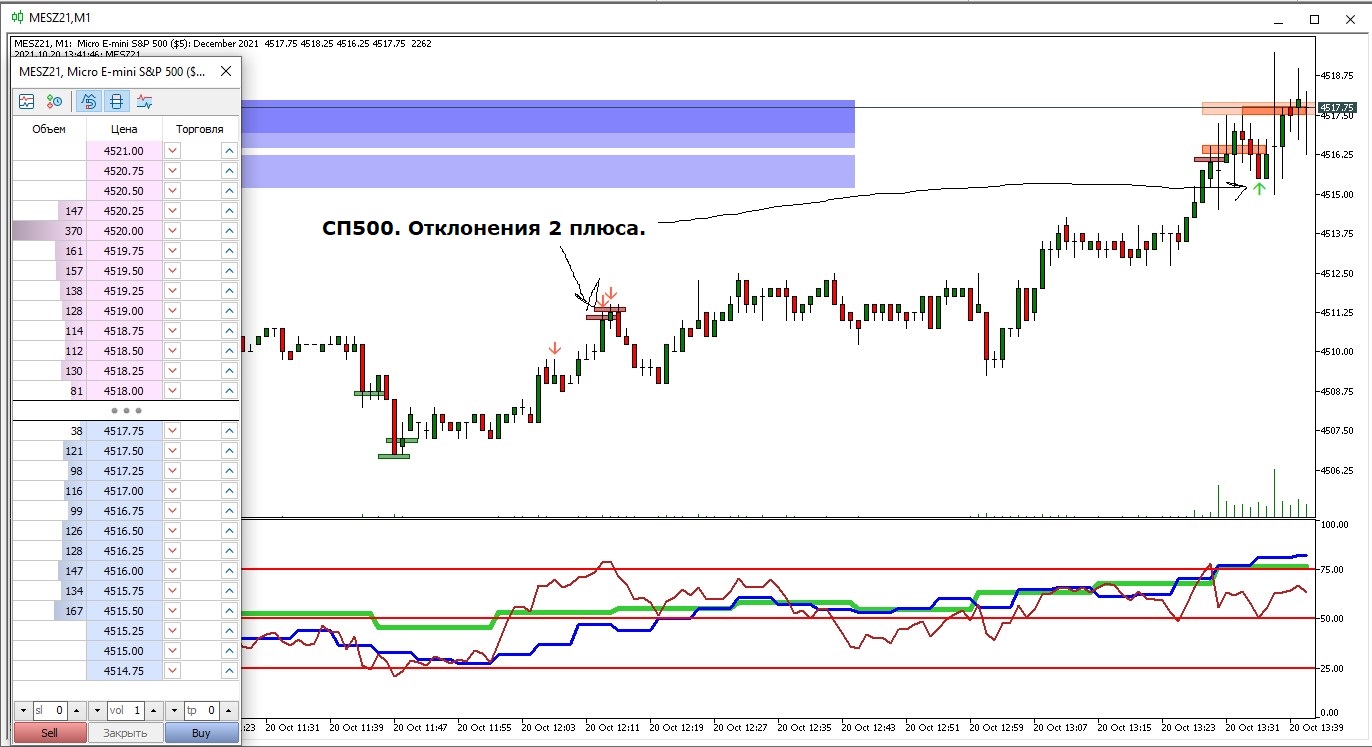
Task: Click the 370 volume cell
Action: tap(49, 231)
